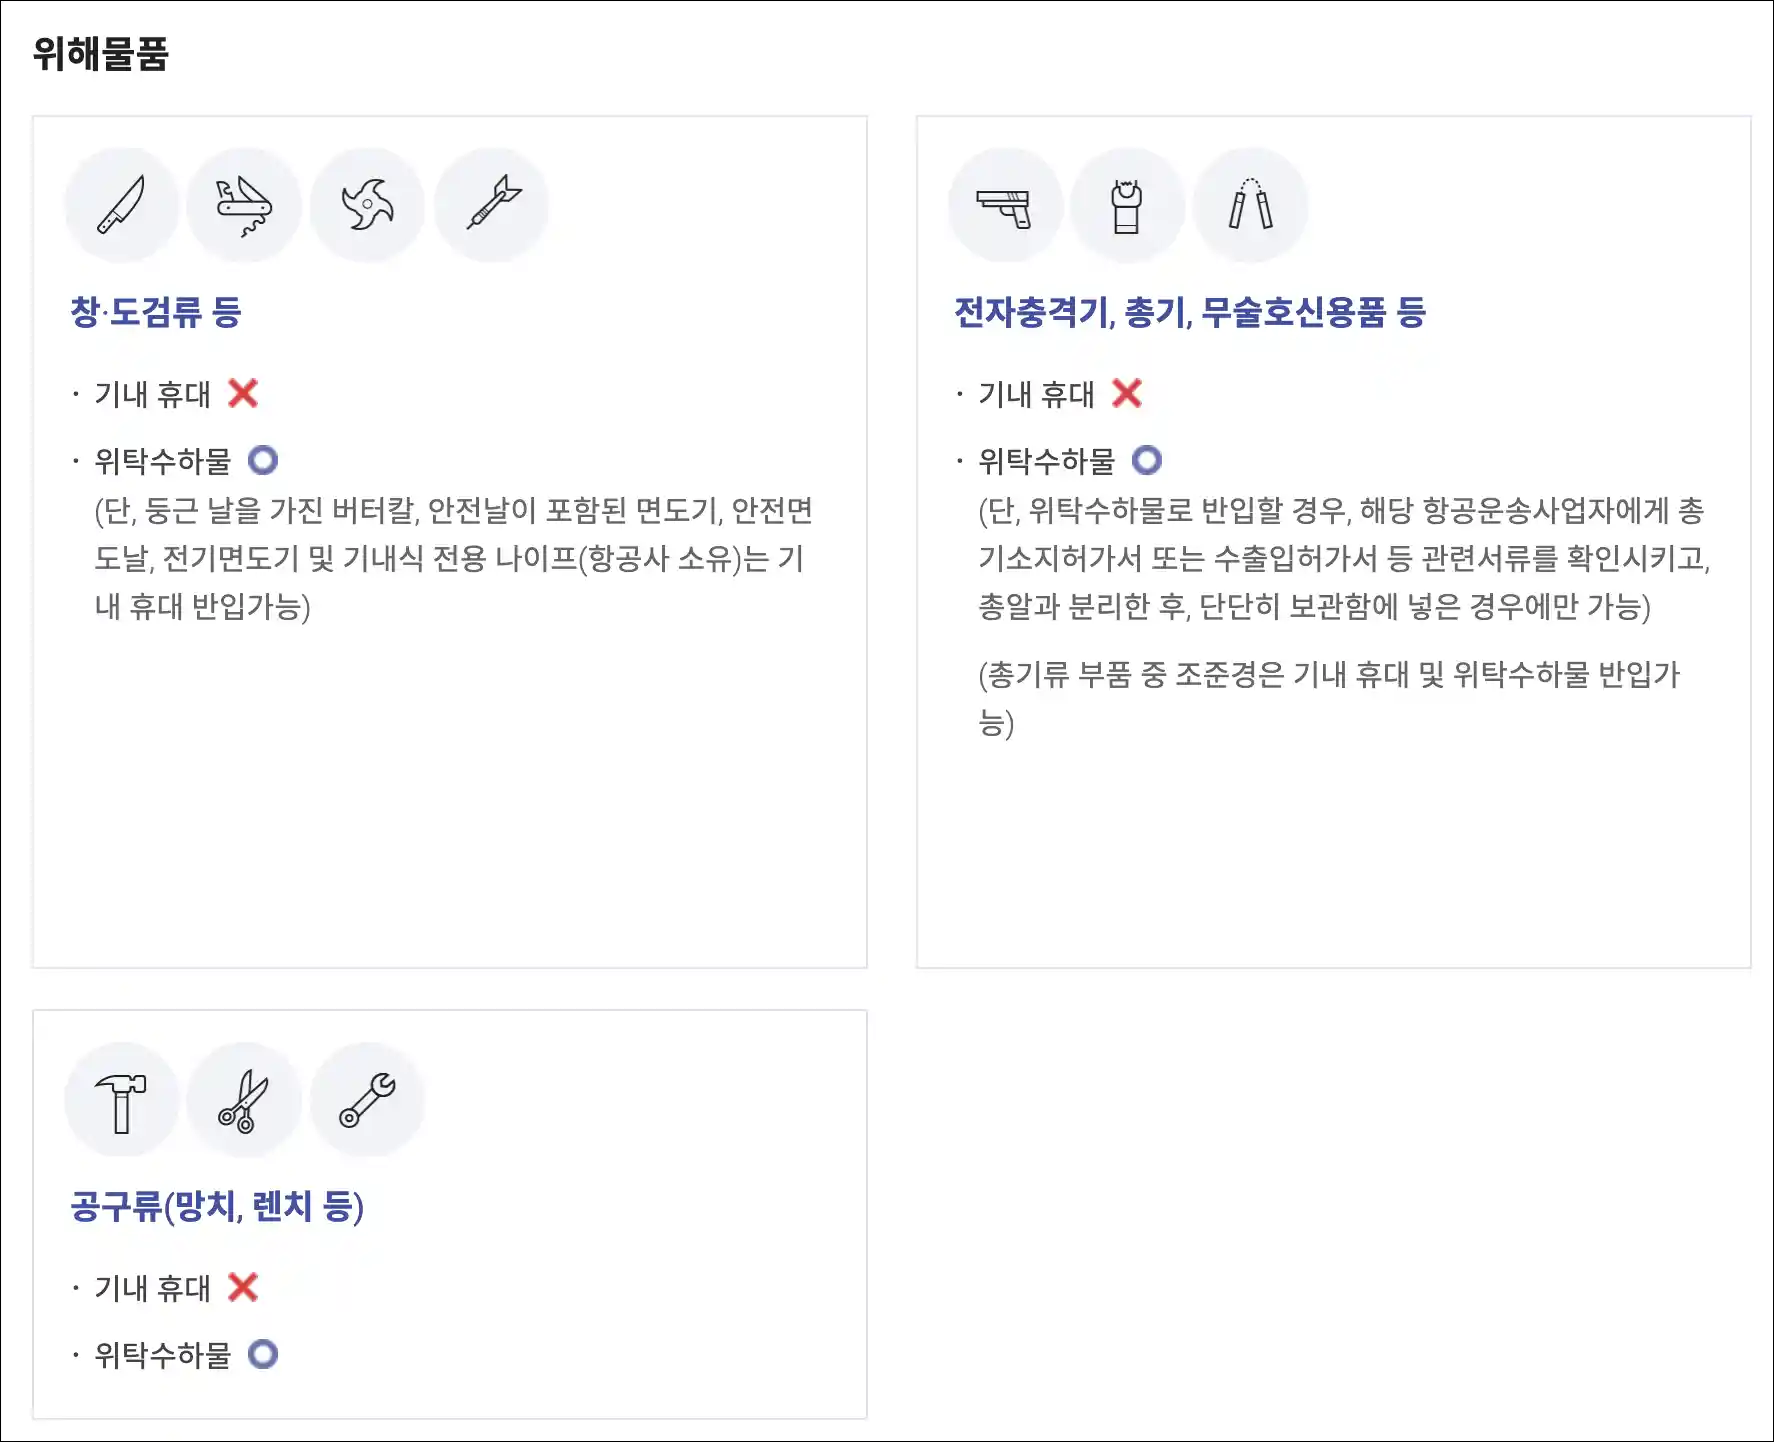This screenshot has width=1774, height=1442.
Task: Click the blue circle under 전자충격기, 총기 section
Action: [1147, 460]
